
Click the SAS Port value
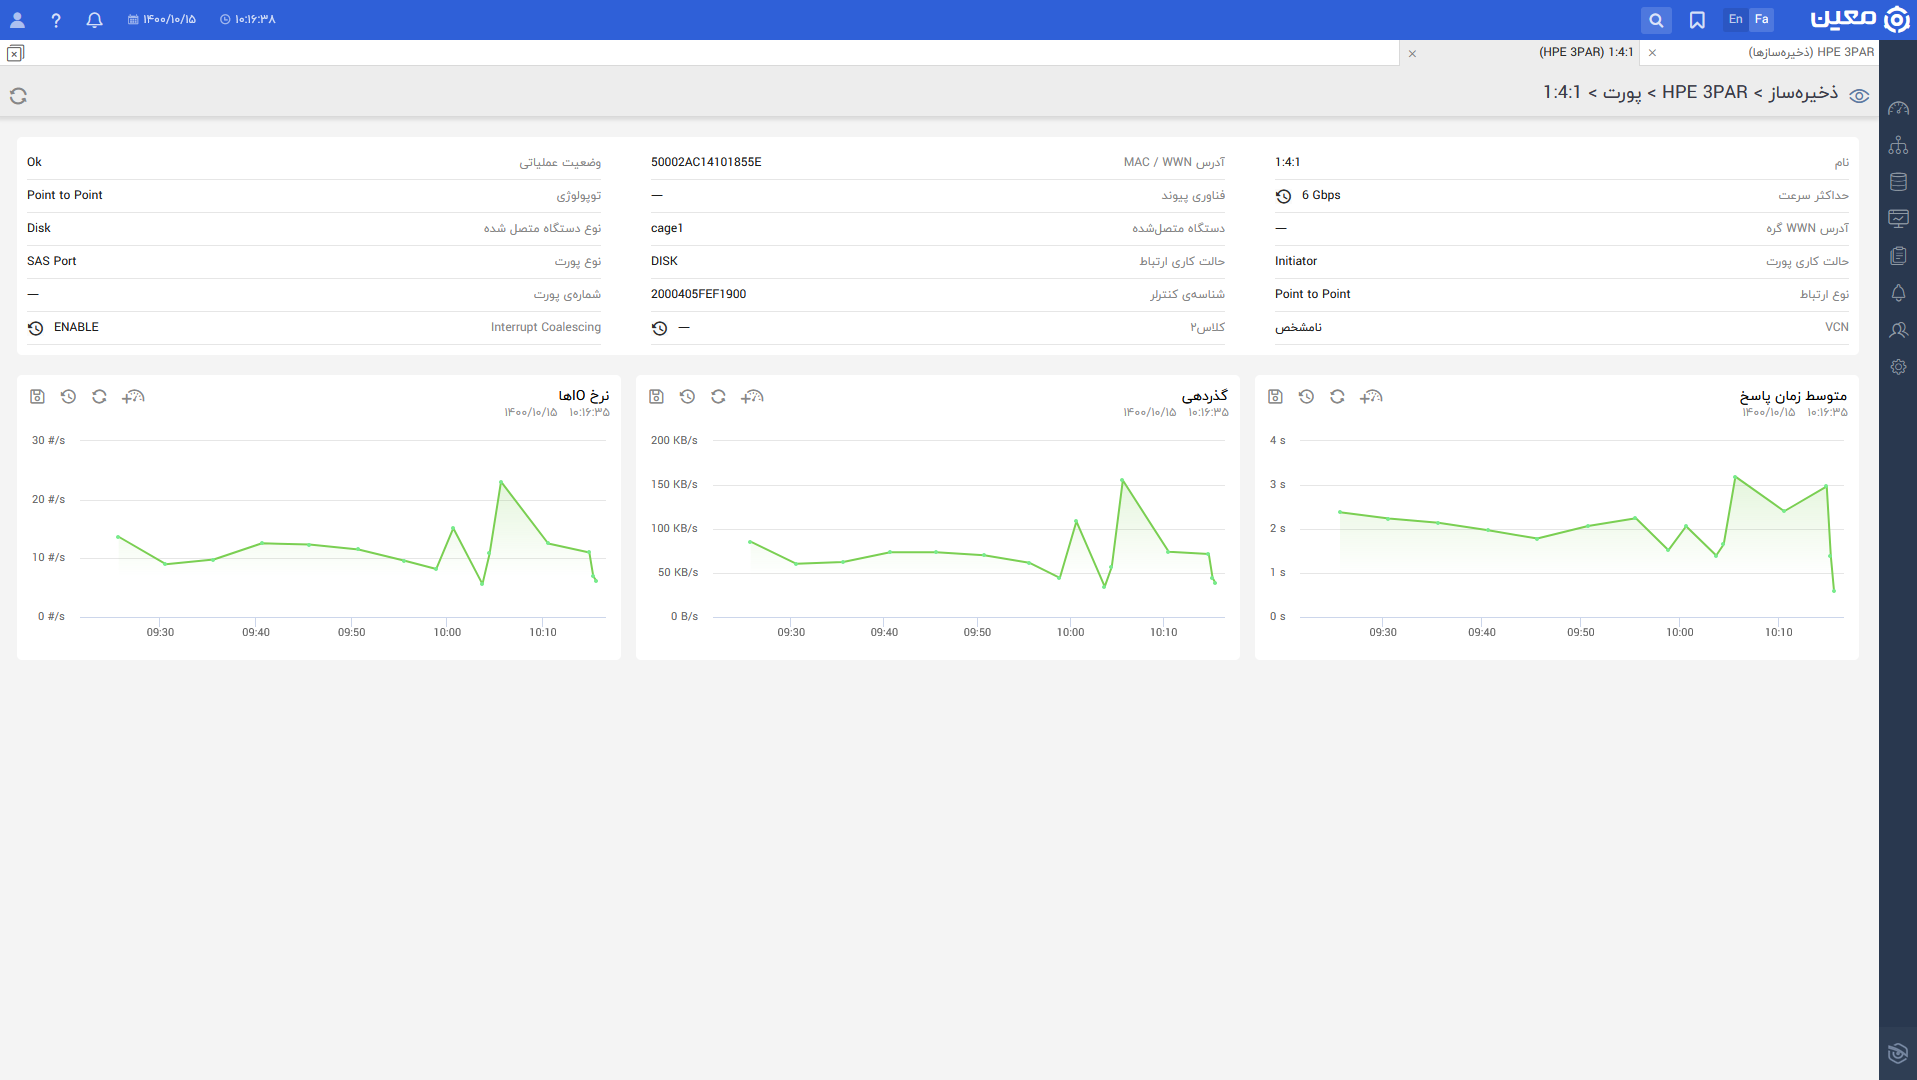[x=52, y=261]
